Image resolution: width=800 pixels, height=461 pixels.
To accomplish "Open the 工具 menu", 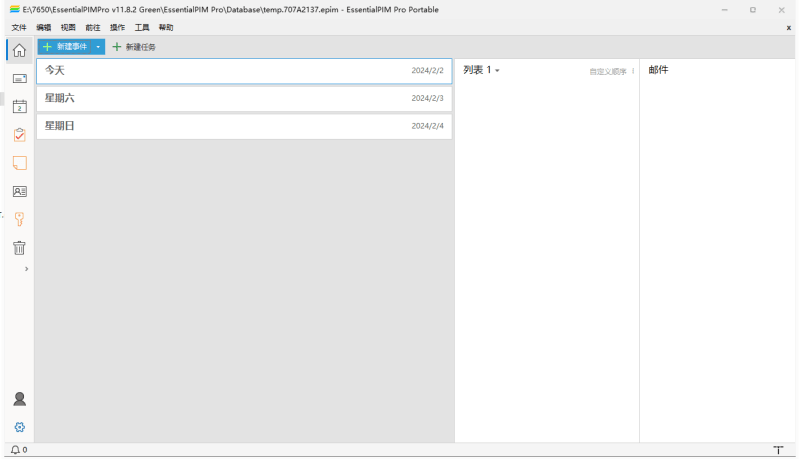I will coord(142,27).
